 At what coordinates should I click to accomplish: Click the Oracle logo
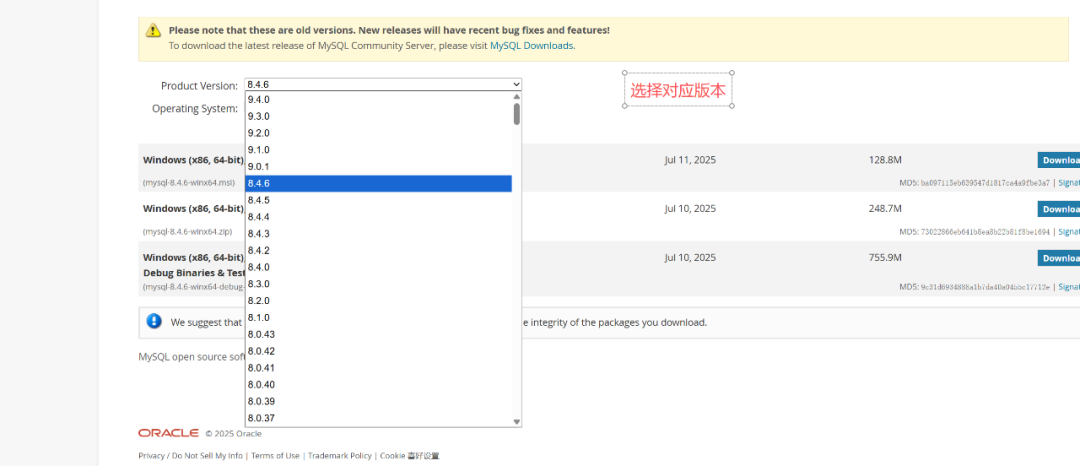click(x=169, y=433)
